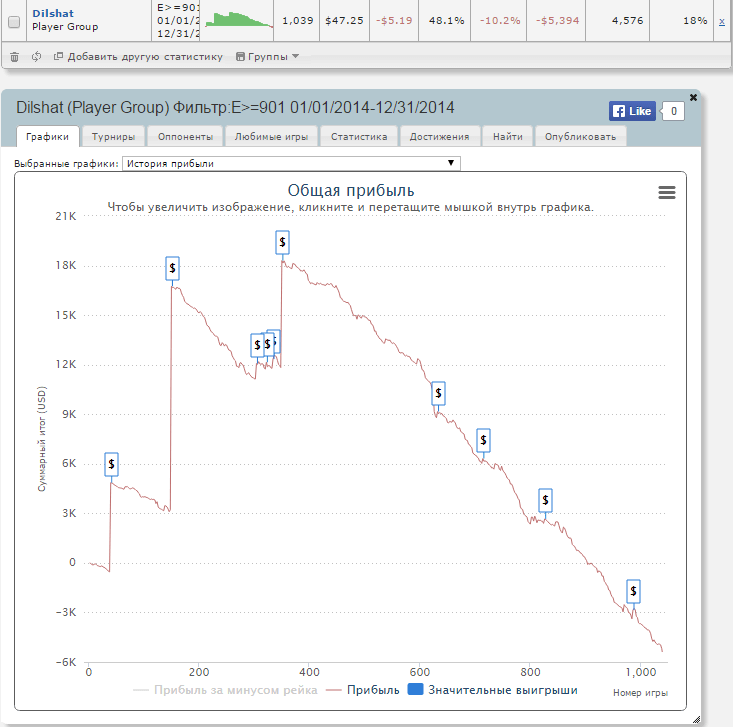The height and width of the screenshot is (727, 733).
Task: Click the highest $ win marker near 18K
Action: tap(283, 241)
